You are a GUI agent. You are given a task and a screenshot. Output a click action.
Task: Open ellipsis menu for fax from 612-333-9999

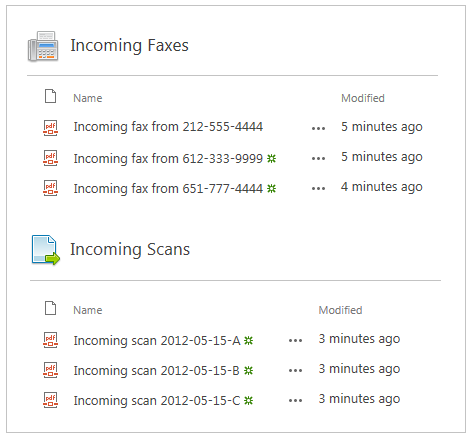click(318, 158)
